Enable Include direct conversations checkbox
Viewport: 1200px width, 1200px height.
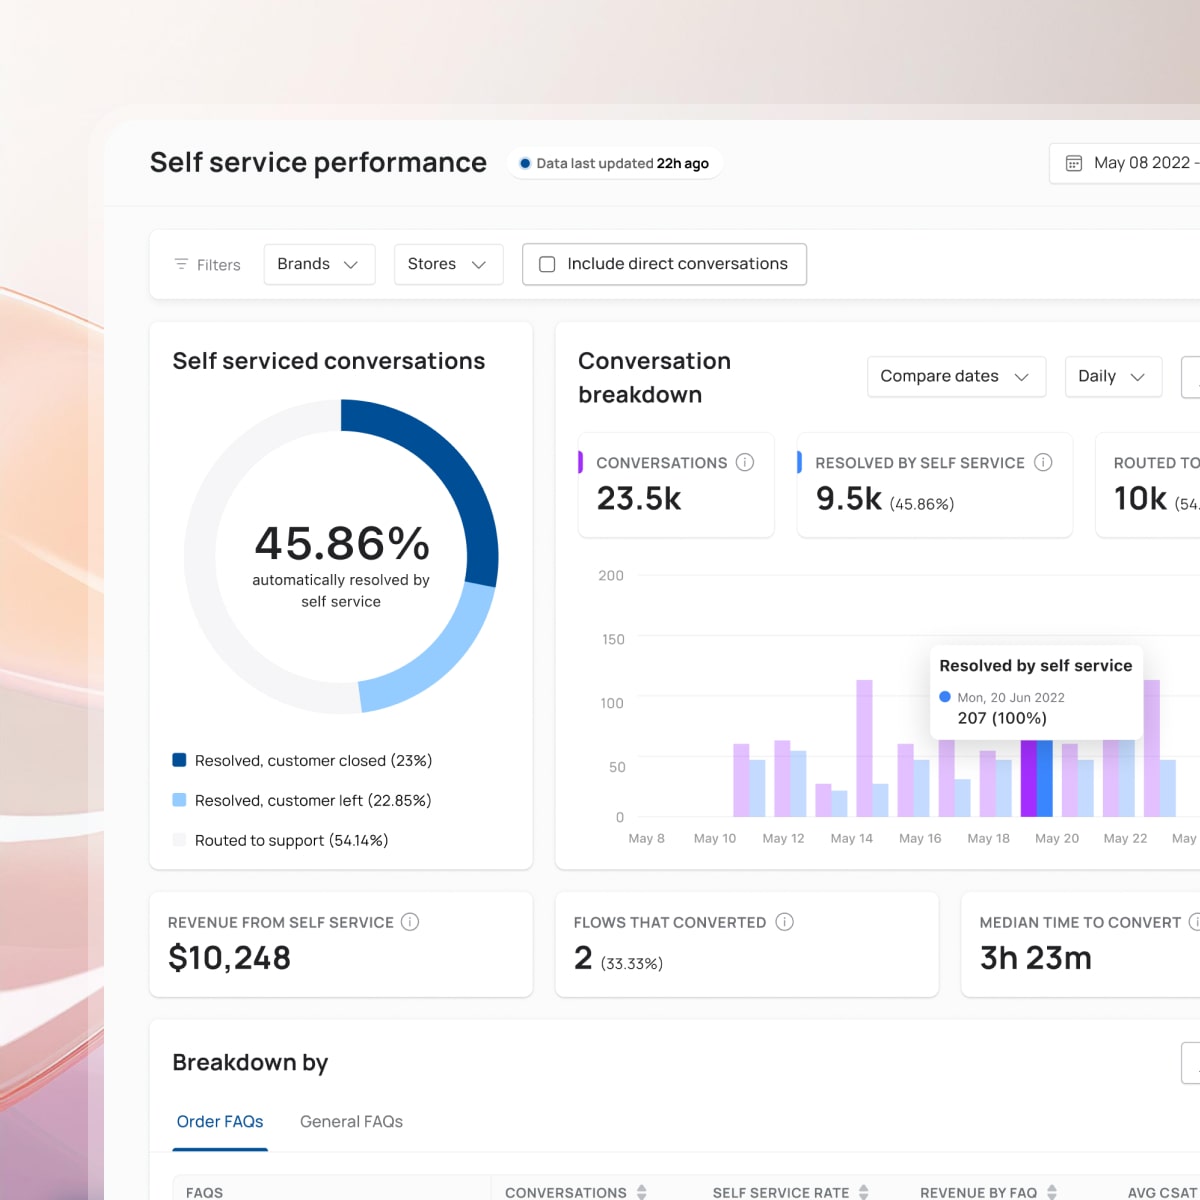547,264
